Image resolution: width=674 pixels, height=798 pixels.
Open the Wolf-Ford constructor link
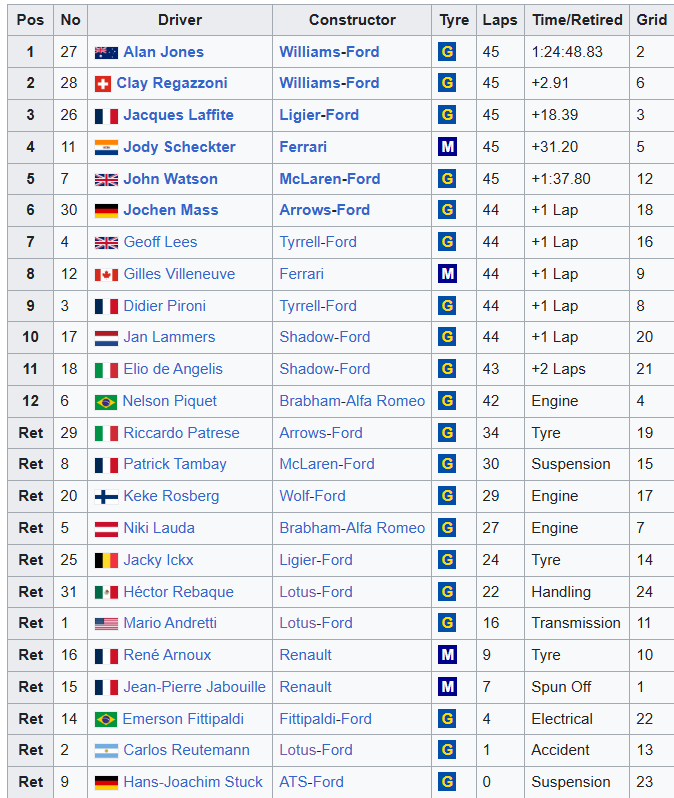(x=313, y=496)
